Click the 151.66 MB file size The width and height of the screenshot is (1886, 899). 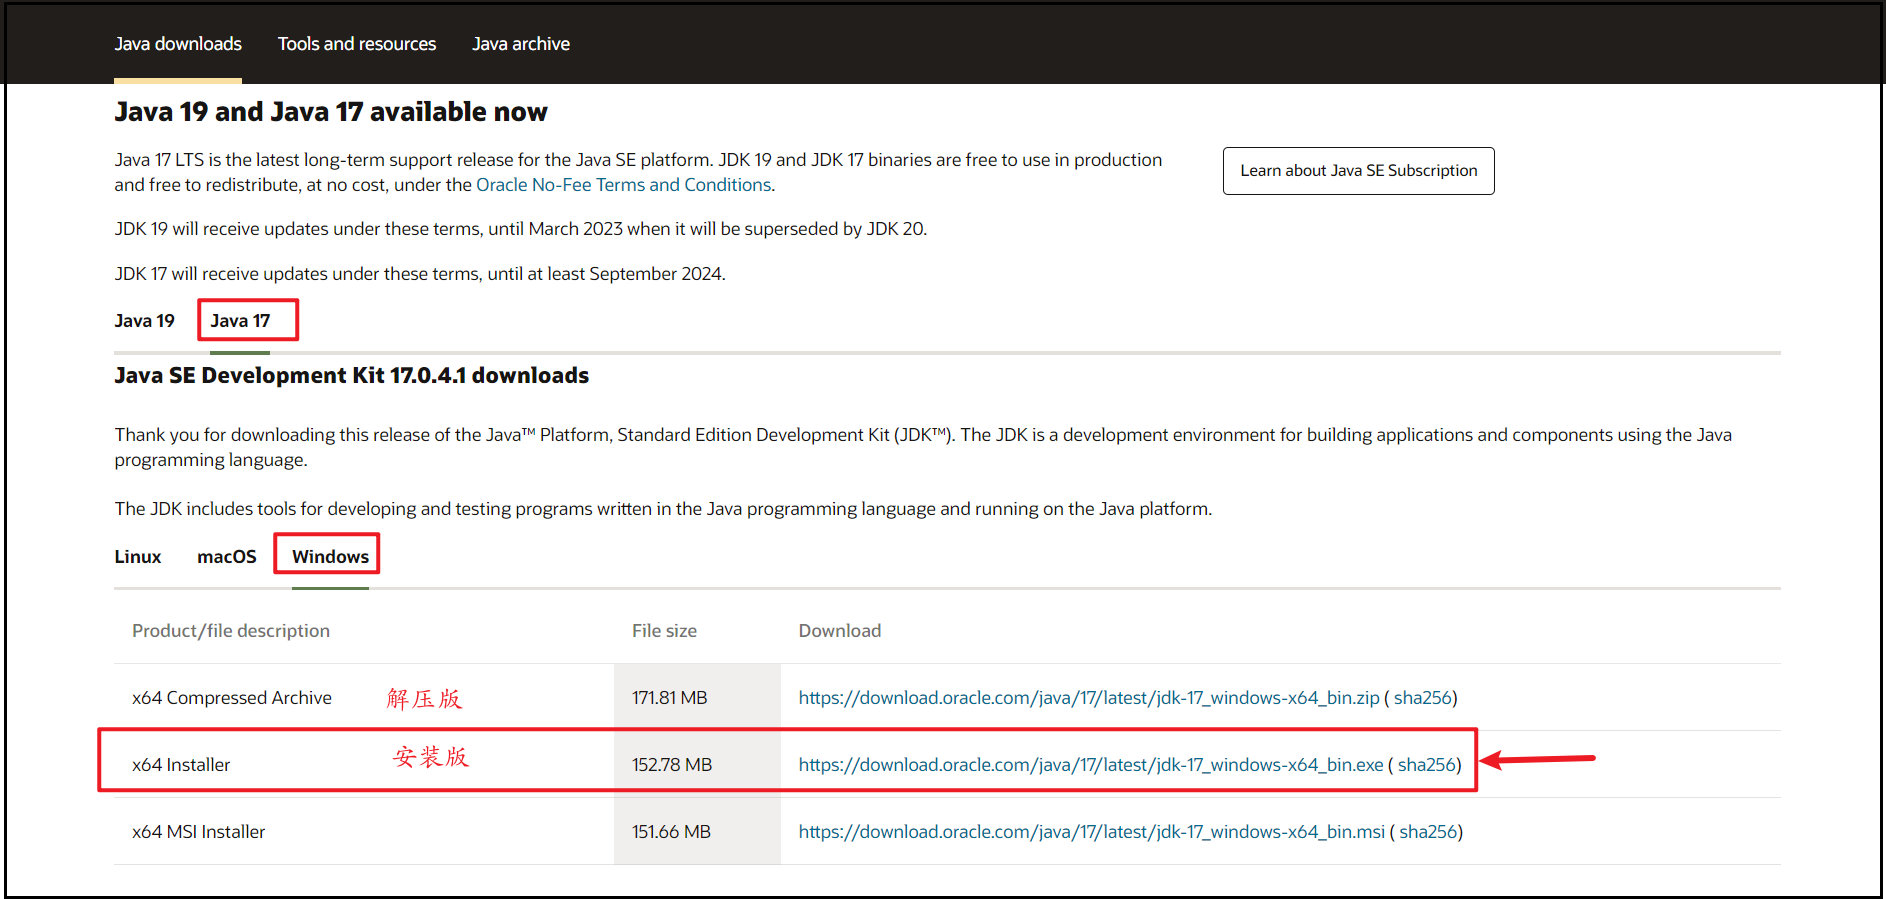[x=671, y=832]
